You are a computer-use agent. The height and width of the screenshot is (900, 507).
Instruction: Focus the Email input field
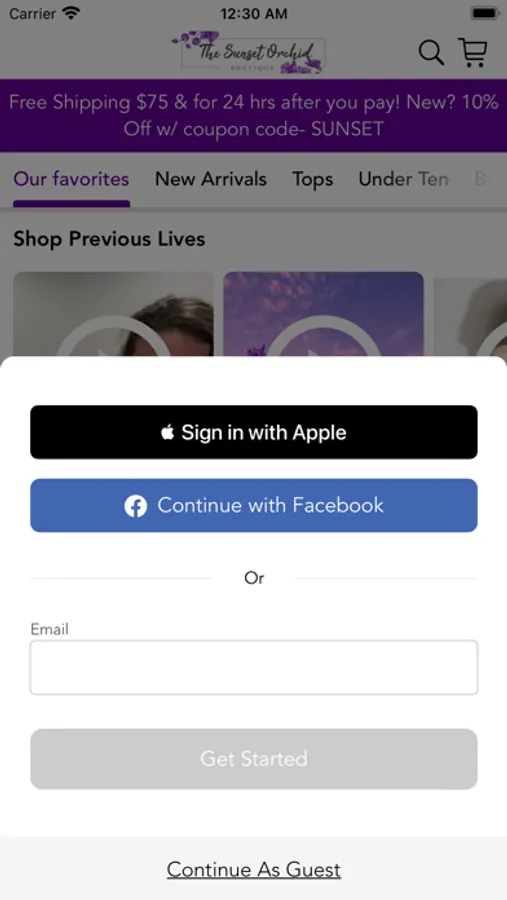pyautogui.click(x=254, y=668)
